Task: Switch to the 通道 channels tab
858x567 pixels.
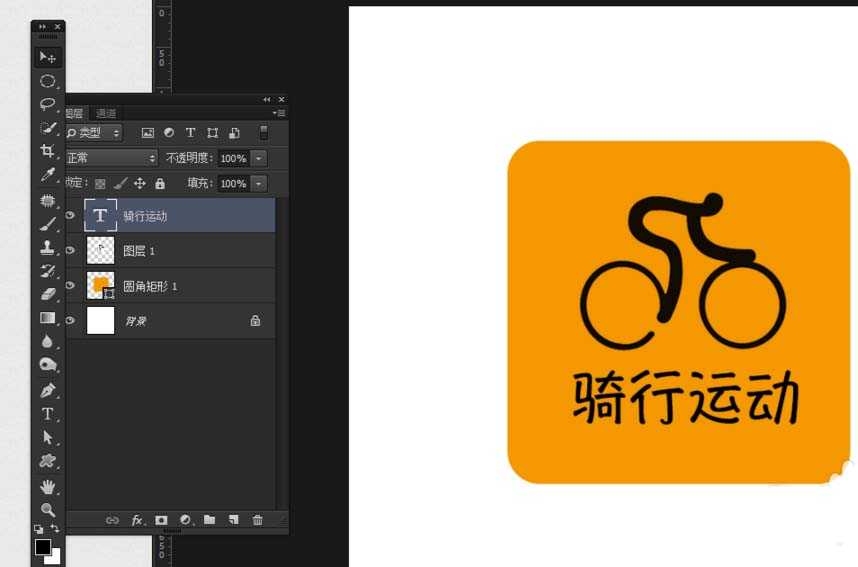Action: click(x=106, y=113)
